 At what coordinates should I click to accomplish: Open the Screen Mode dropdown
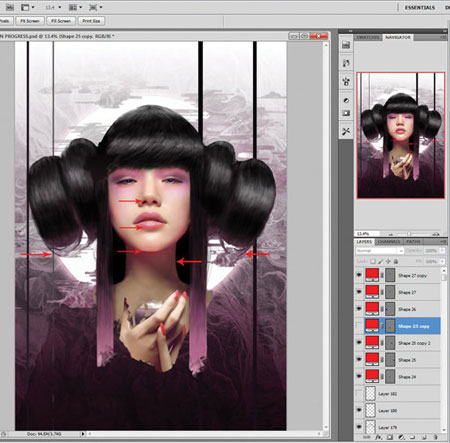click(96, 7)
